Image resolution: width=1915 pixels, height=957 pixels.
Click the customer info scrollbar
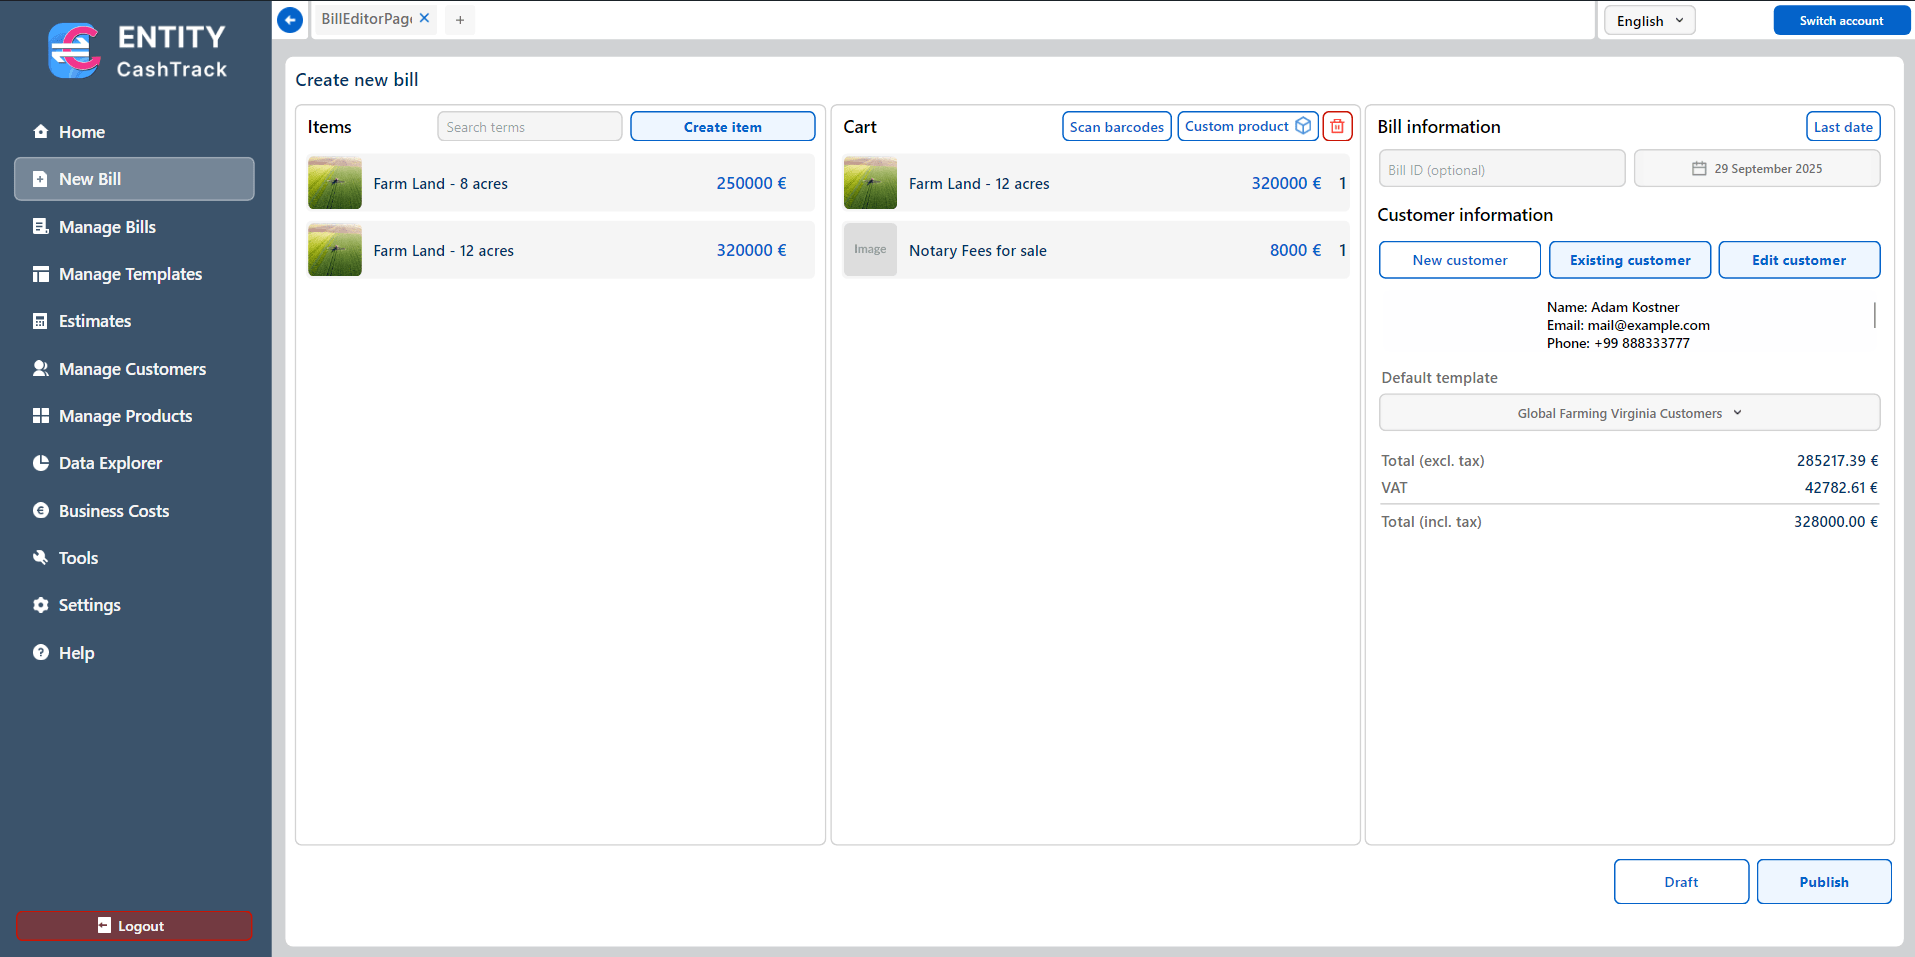point(1874,315)
